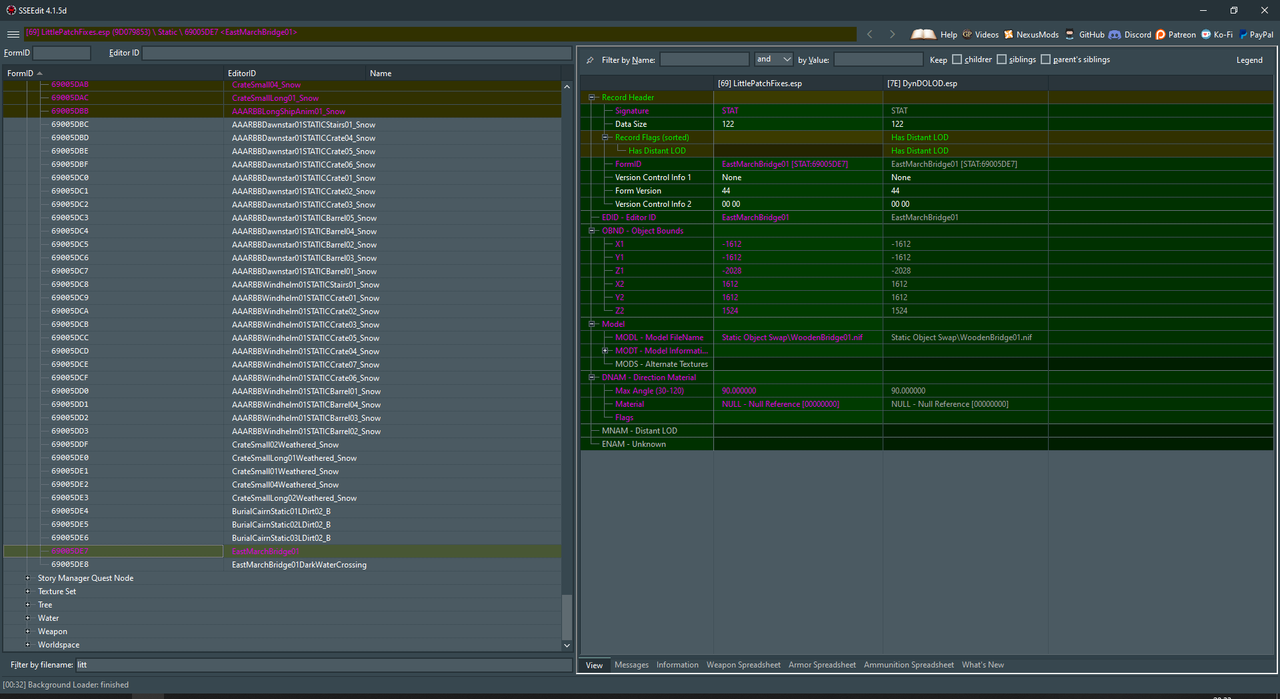The width and height of the screenshot is (1280, 699).
Task: Click the Editor ID search field
Action: pos(357,52)
